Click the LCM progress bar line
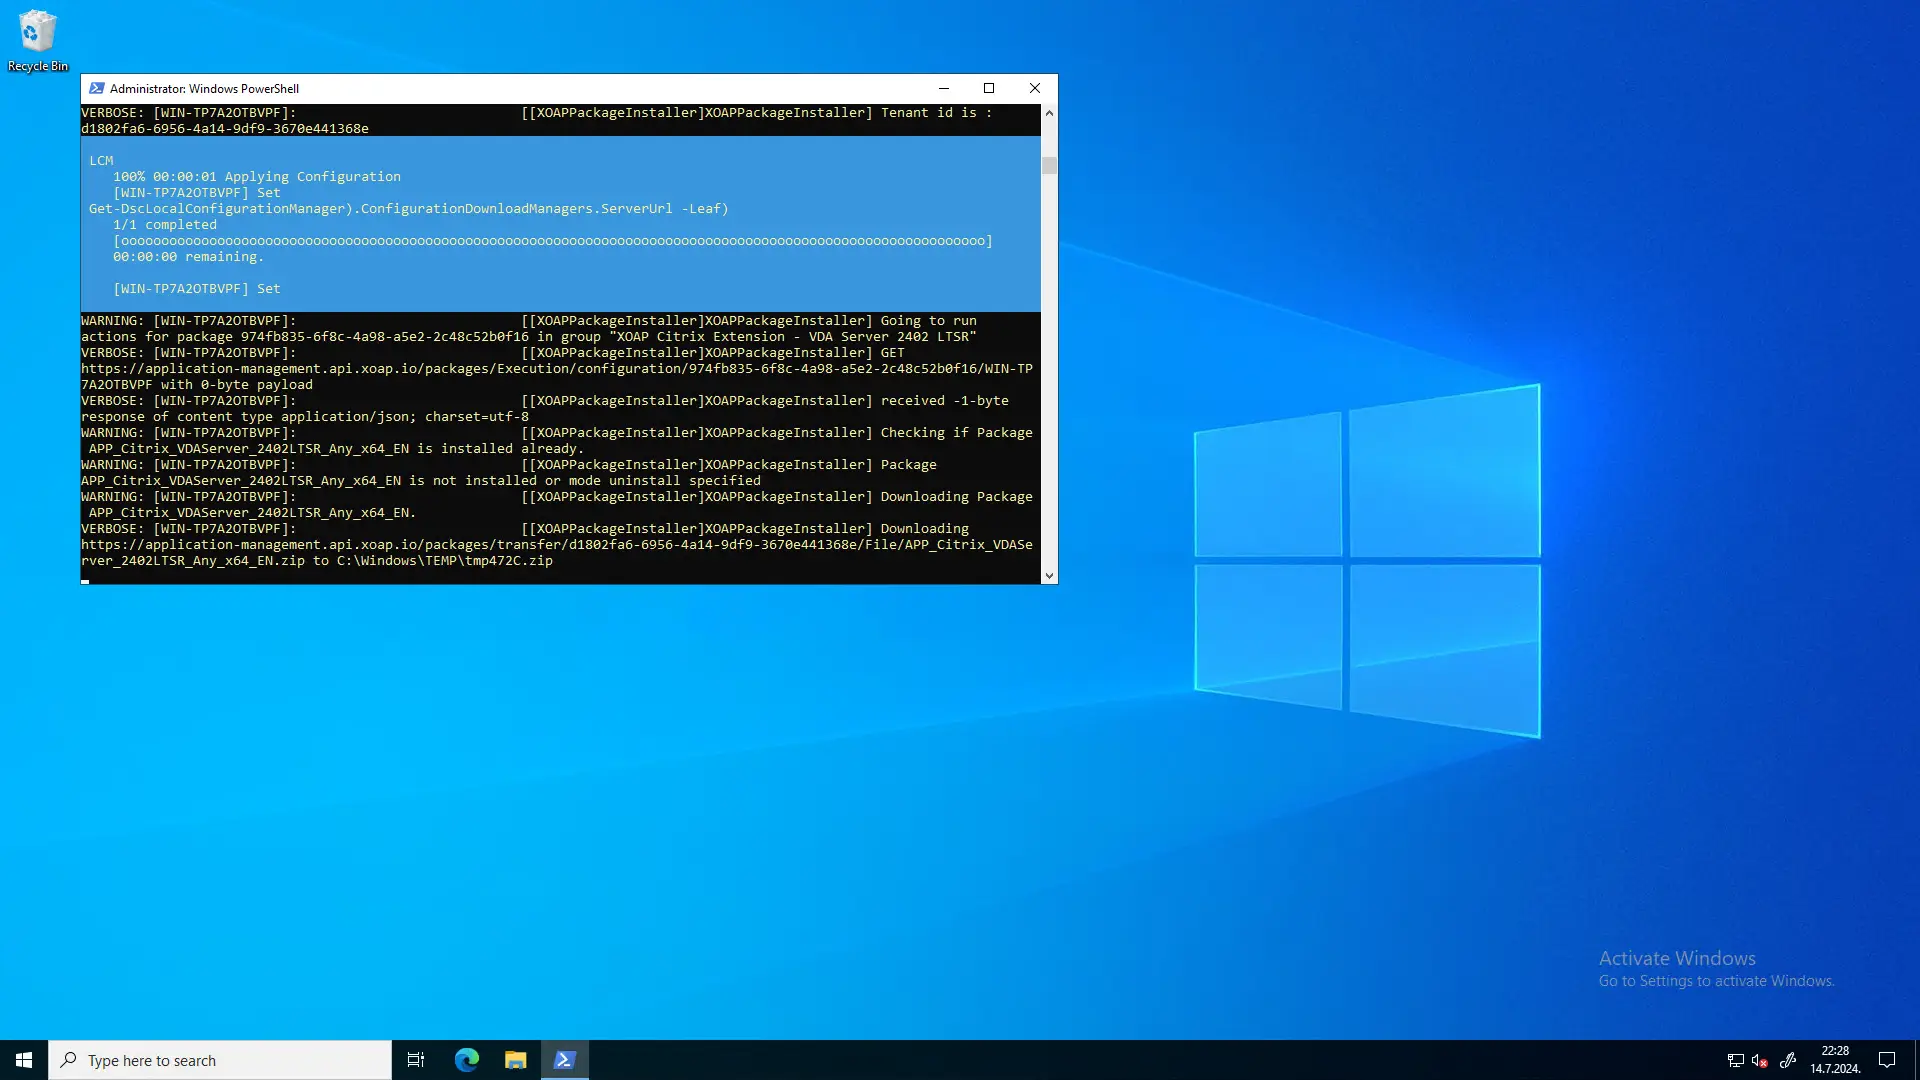The width and height of the screenshot is (1920, 1080). pyautogui.click(x=553, y=241)
